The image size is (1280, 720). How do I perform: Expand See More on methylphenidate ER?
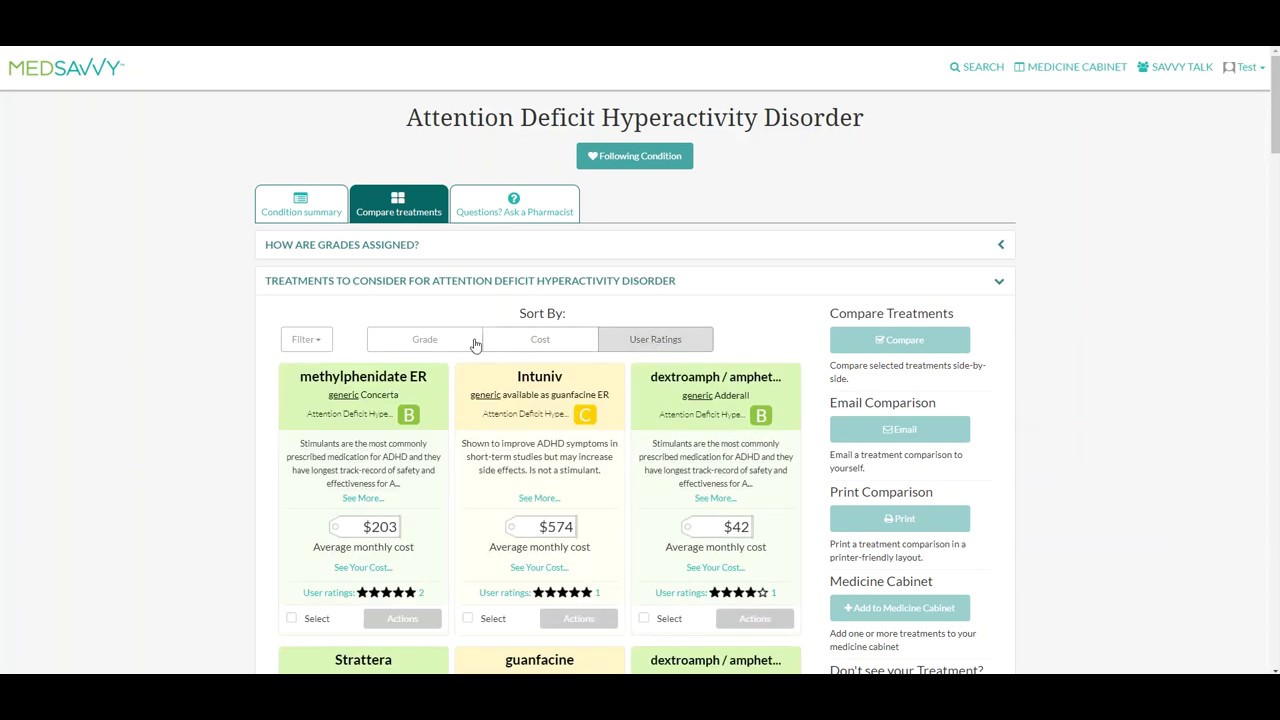[363, 498]
